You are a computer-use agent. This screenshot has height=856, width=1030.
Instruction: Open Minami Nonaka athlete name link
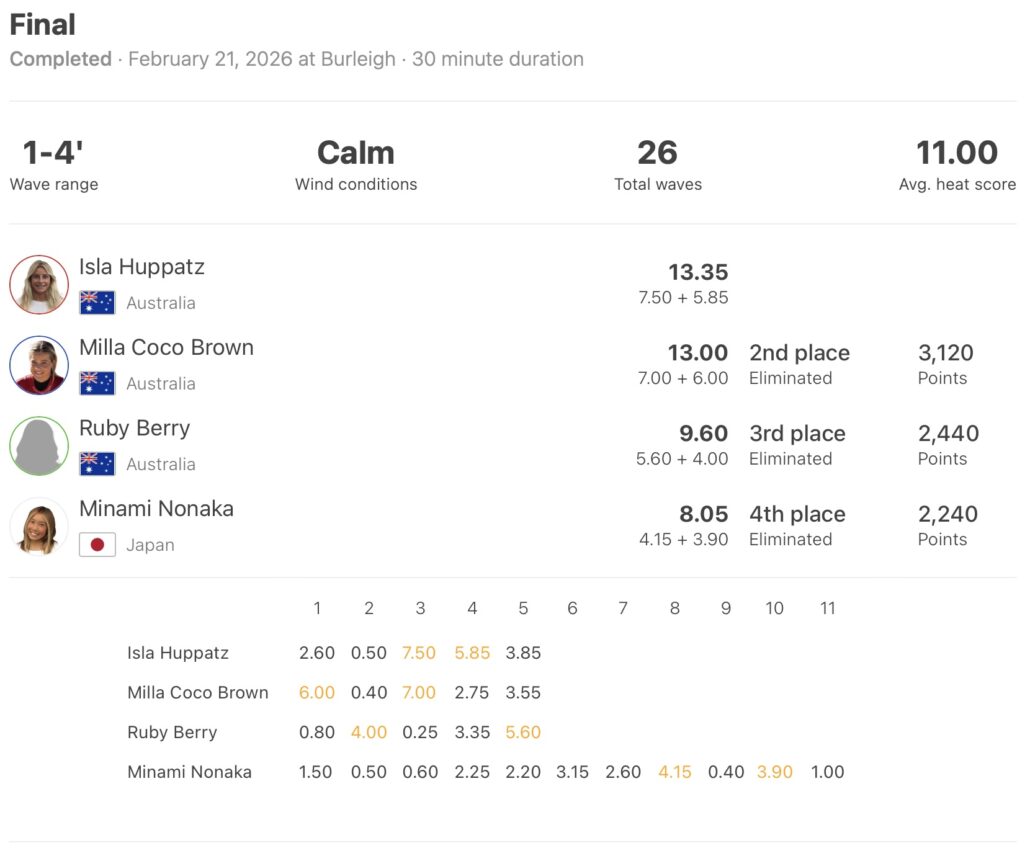(156, 509)
